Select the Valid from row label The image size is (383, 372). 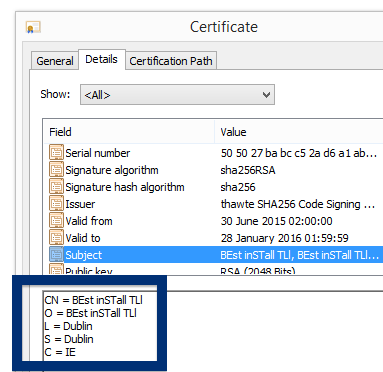coord(89,221)
